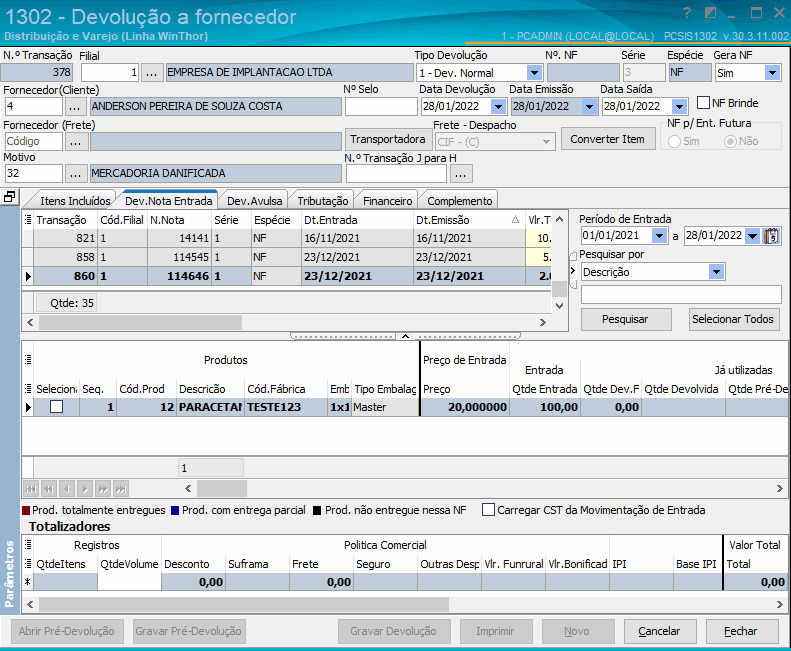Open Frete - Despacho CIF dropdown
The height and width of the screenshot is (651, 791).
click(x=546, y=142)
